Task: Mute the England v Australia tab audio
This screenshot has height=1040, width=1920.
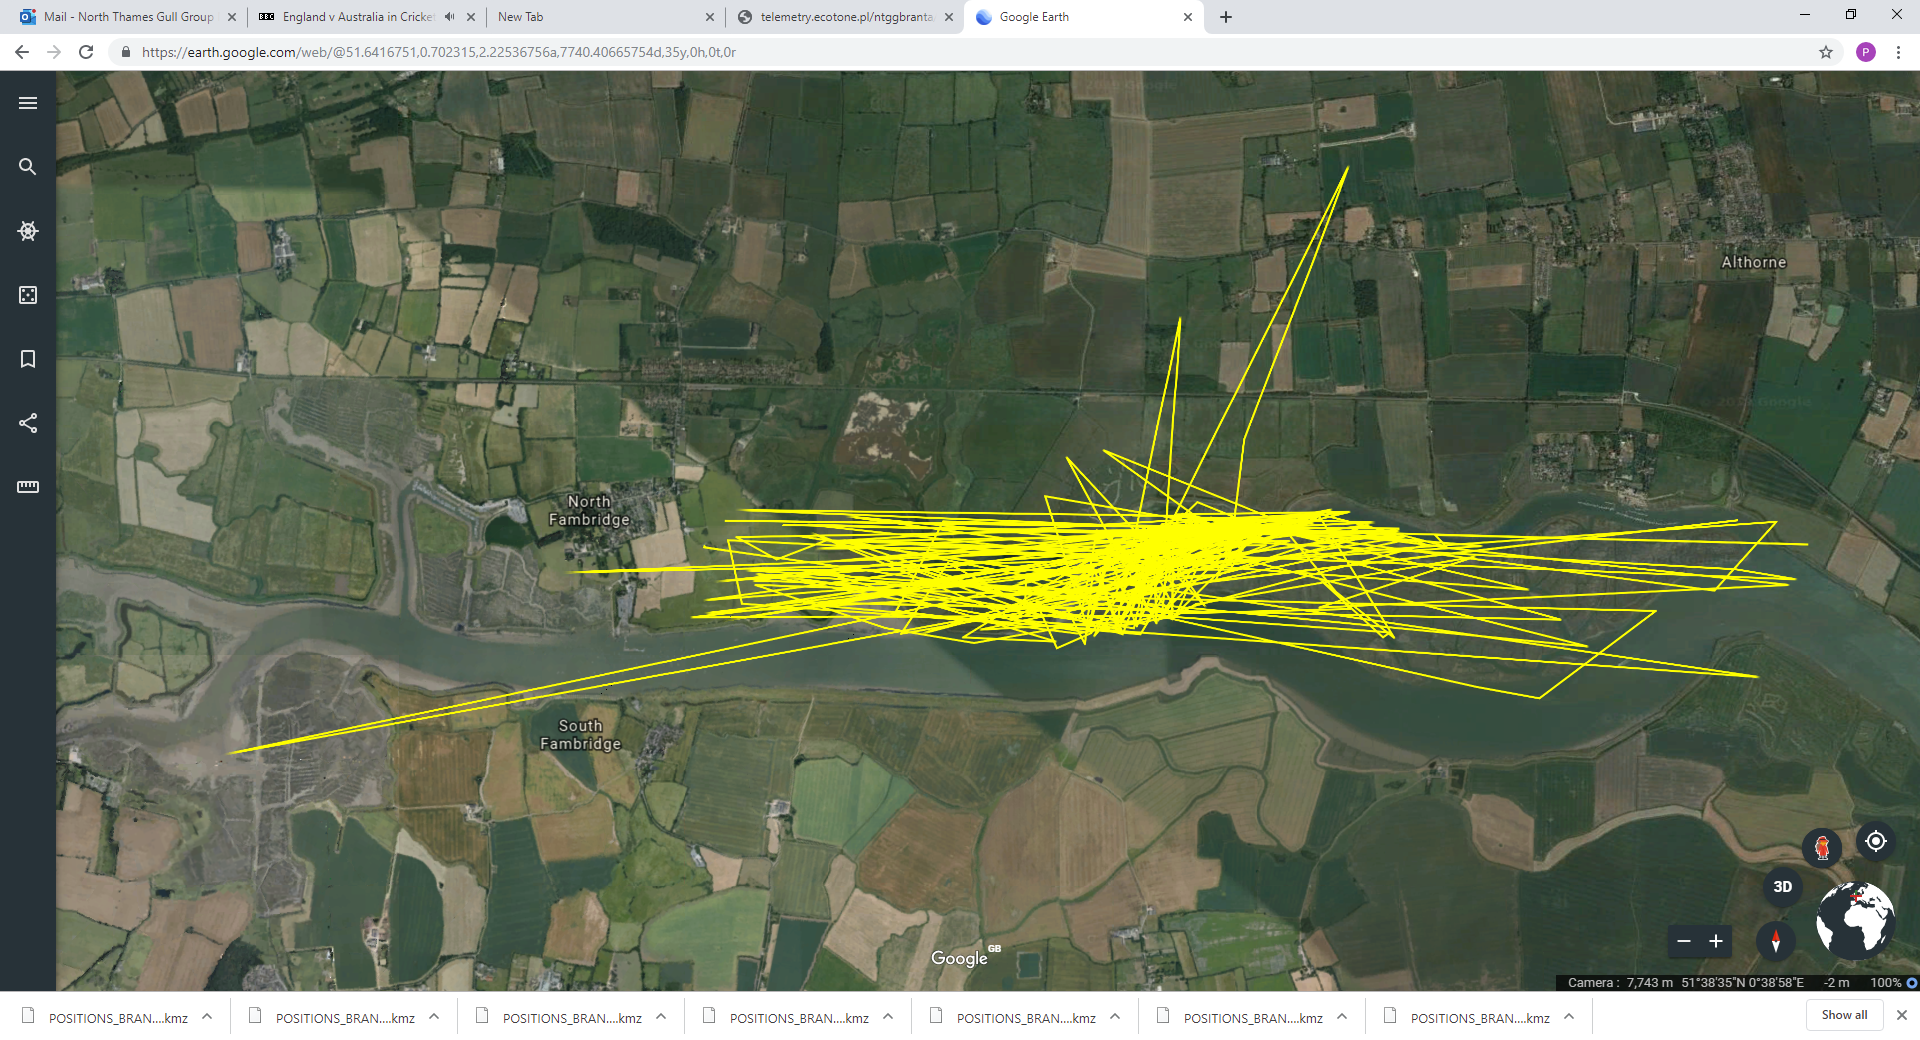Action: coord(449,17)
